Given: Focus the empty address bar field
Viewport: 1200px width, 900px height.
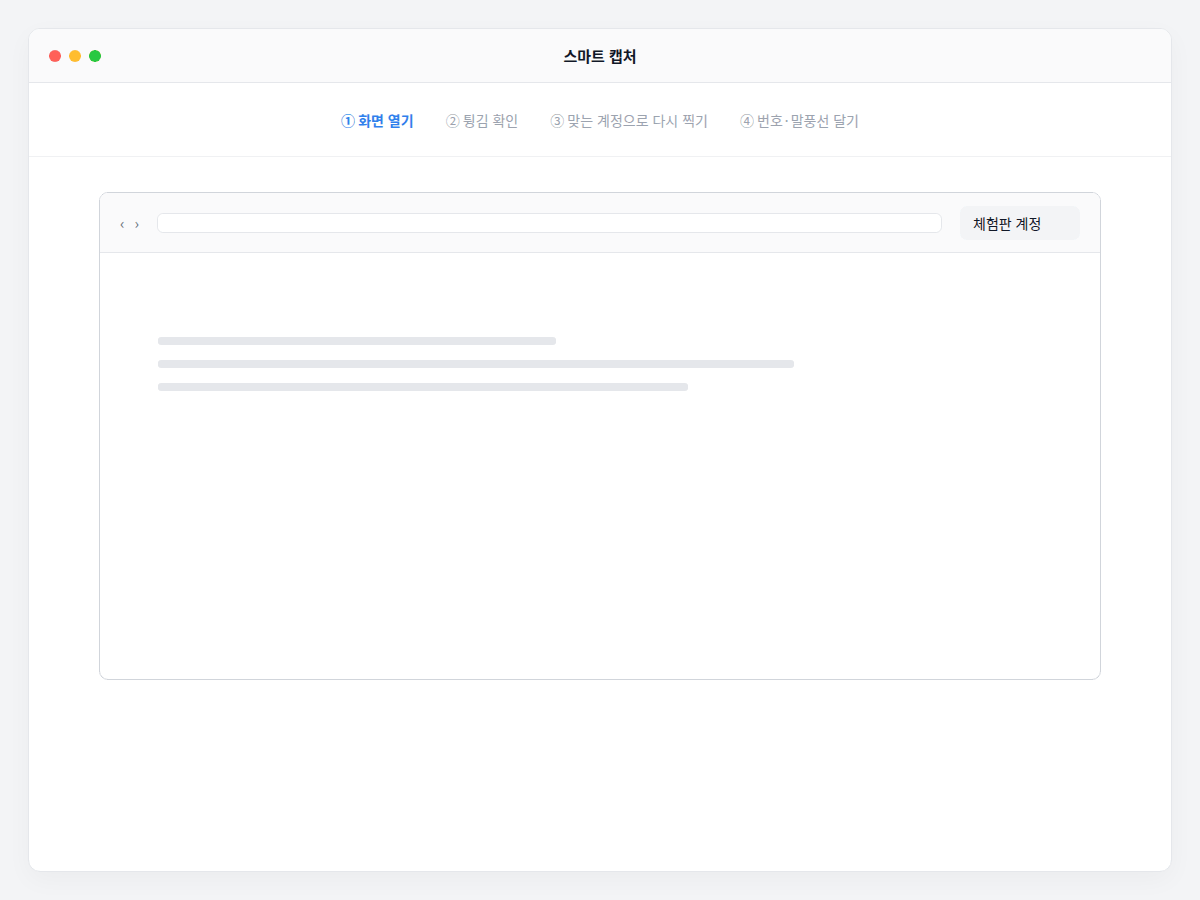Looking at the screenshot, I should click(x=549, y=223).
